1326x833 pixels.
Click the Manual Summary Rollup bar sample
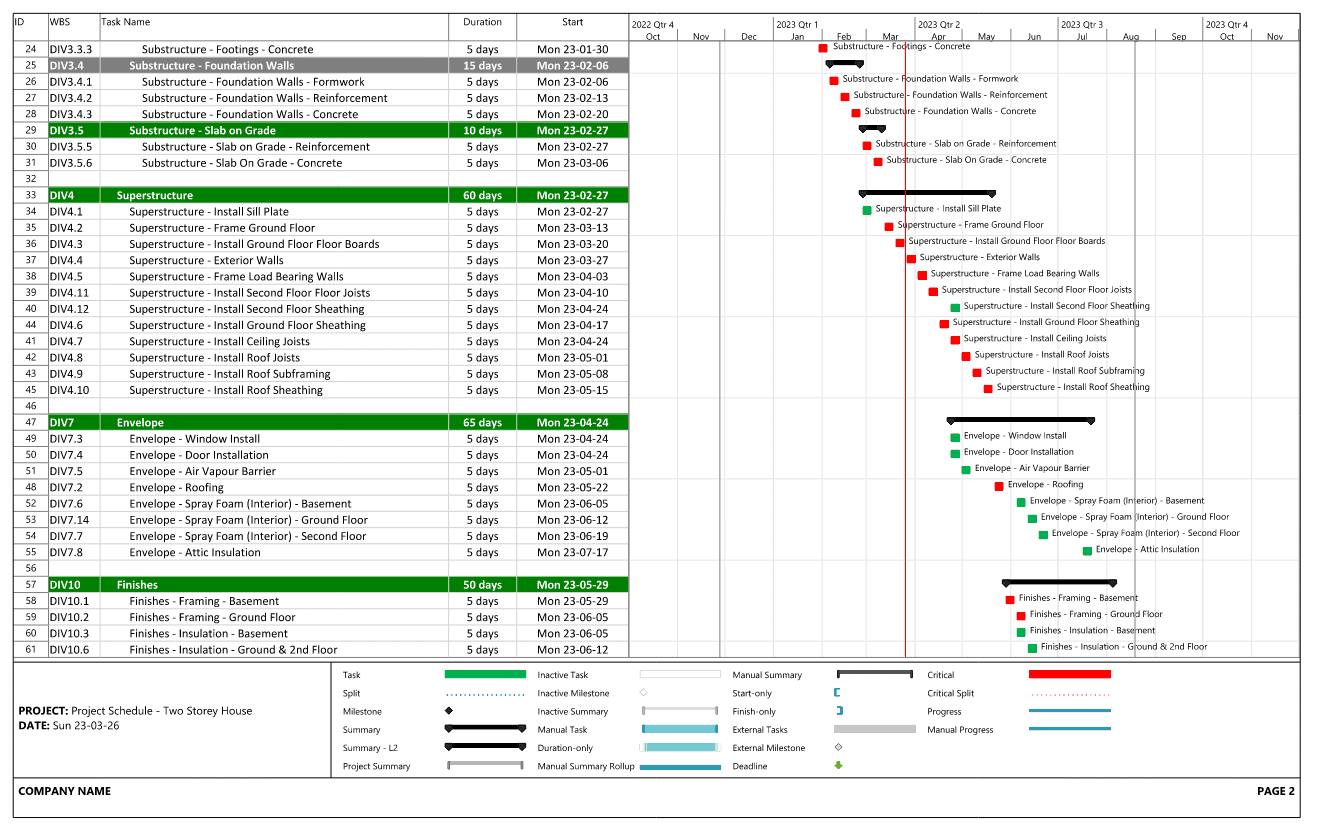coord(680,766)
